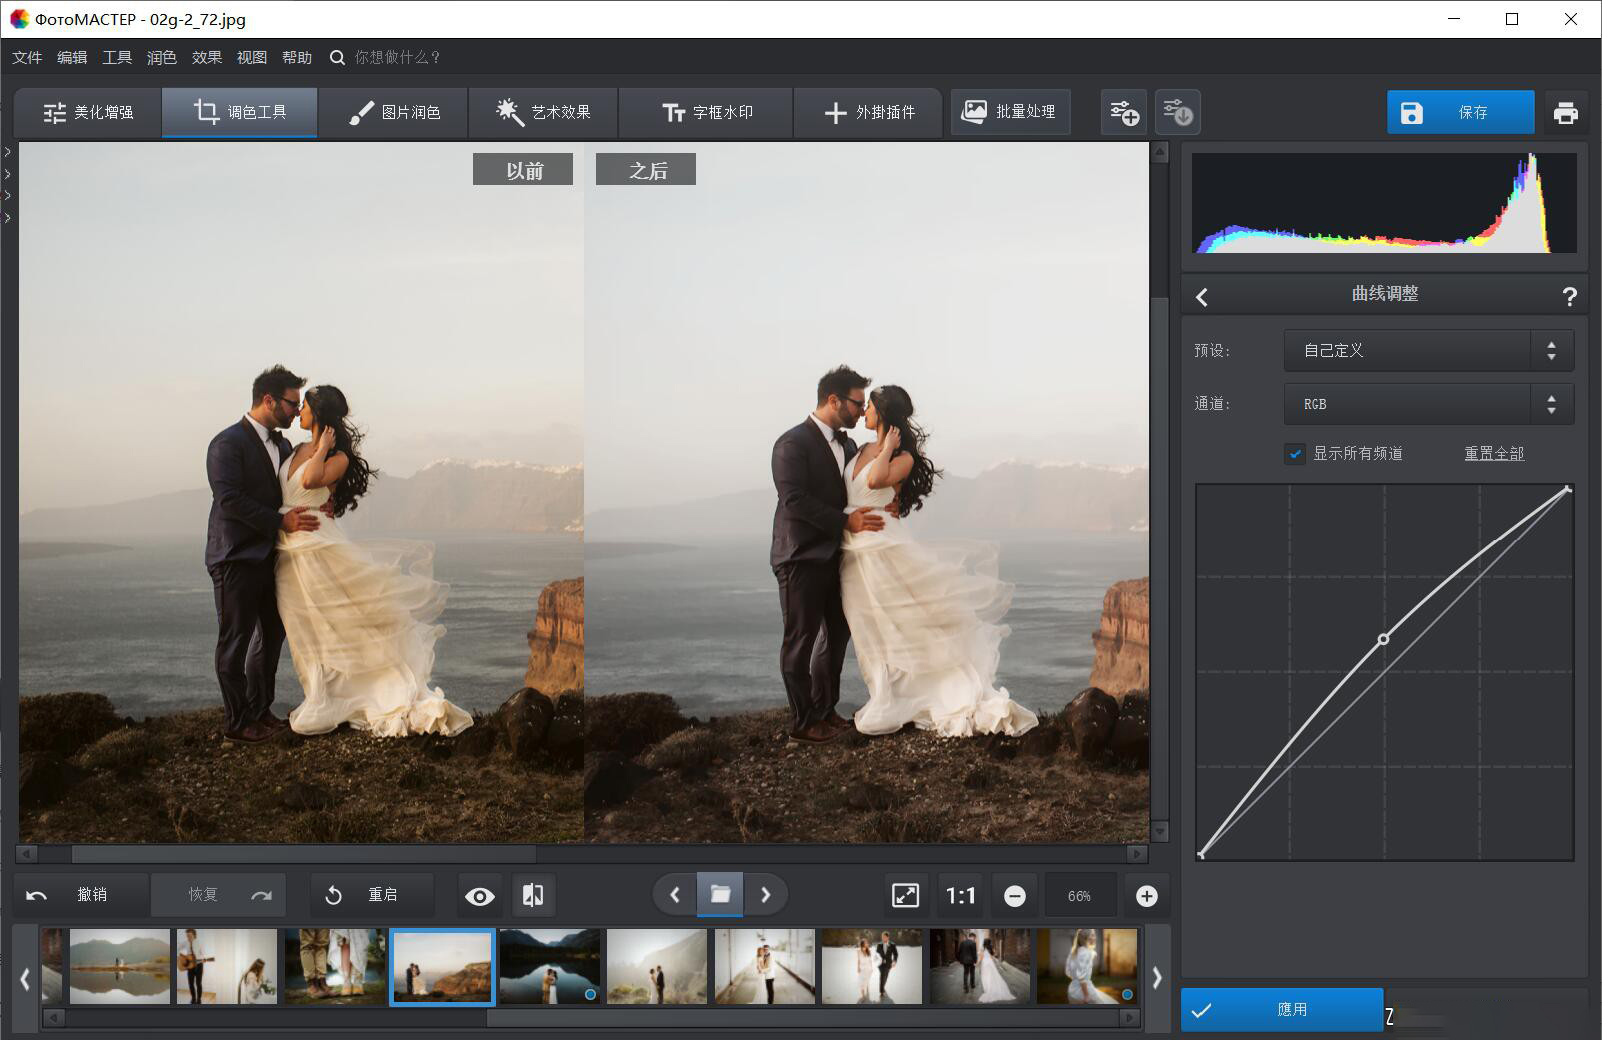The height and width of the screenshot is (1040, 1602).
Task: Apply curve changes with 應用 button
Action: point(1283,1010)
